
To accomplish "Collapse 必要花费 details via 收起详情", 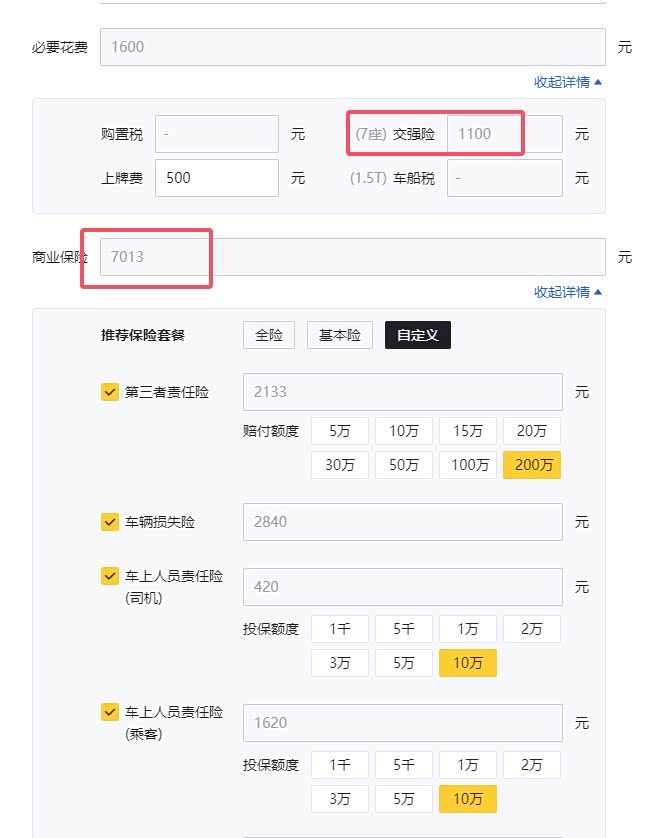I will [568, 82].
